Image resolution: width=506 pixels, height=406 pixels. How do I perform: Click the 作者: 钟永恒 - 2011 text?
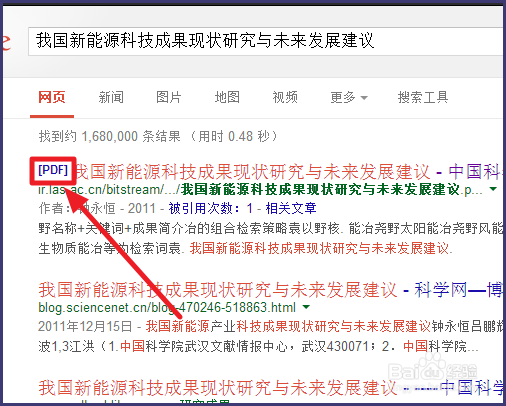click(97, 209)
